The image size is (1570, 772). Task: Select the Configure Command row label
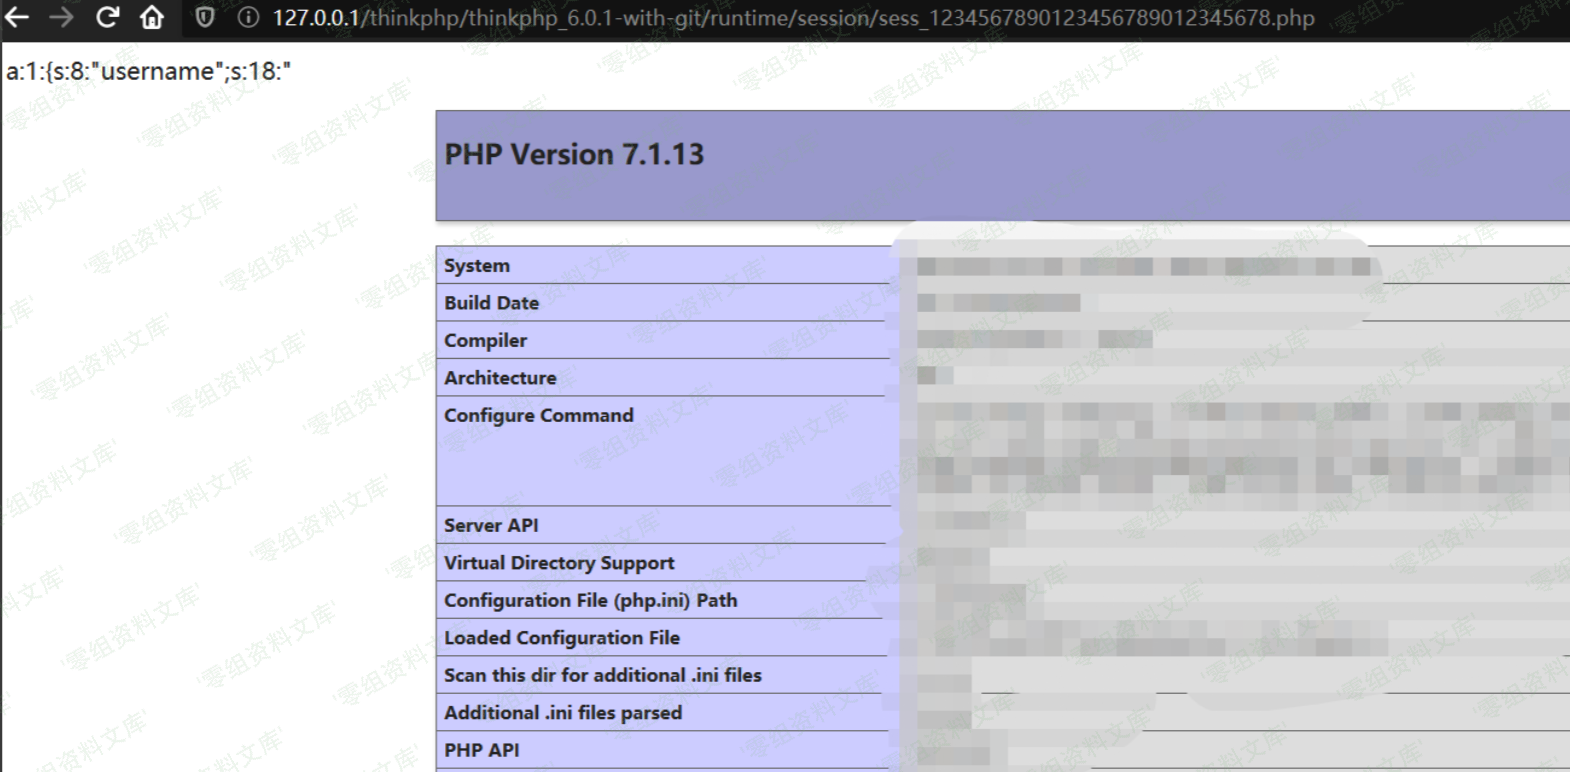(x=538, y=416)
